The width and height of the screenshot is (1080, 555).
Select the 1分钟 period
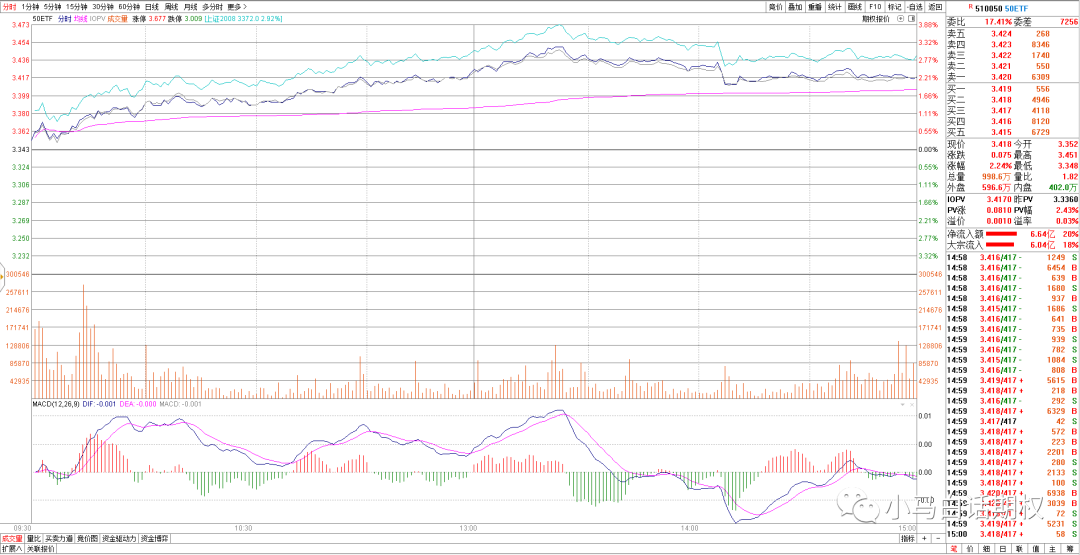[x=30, y=7]
